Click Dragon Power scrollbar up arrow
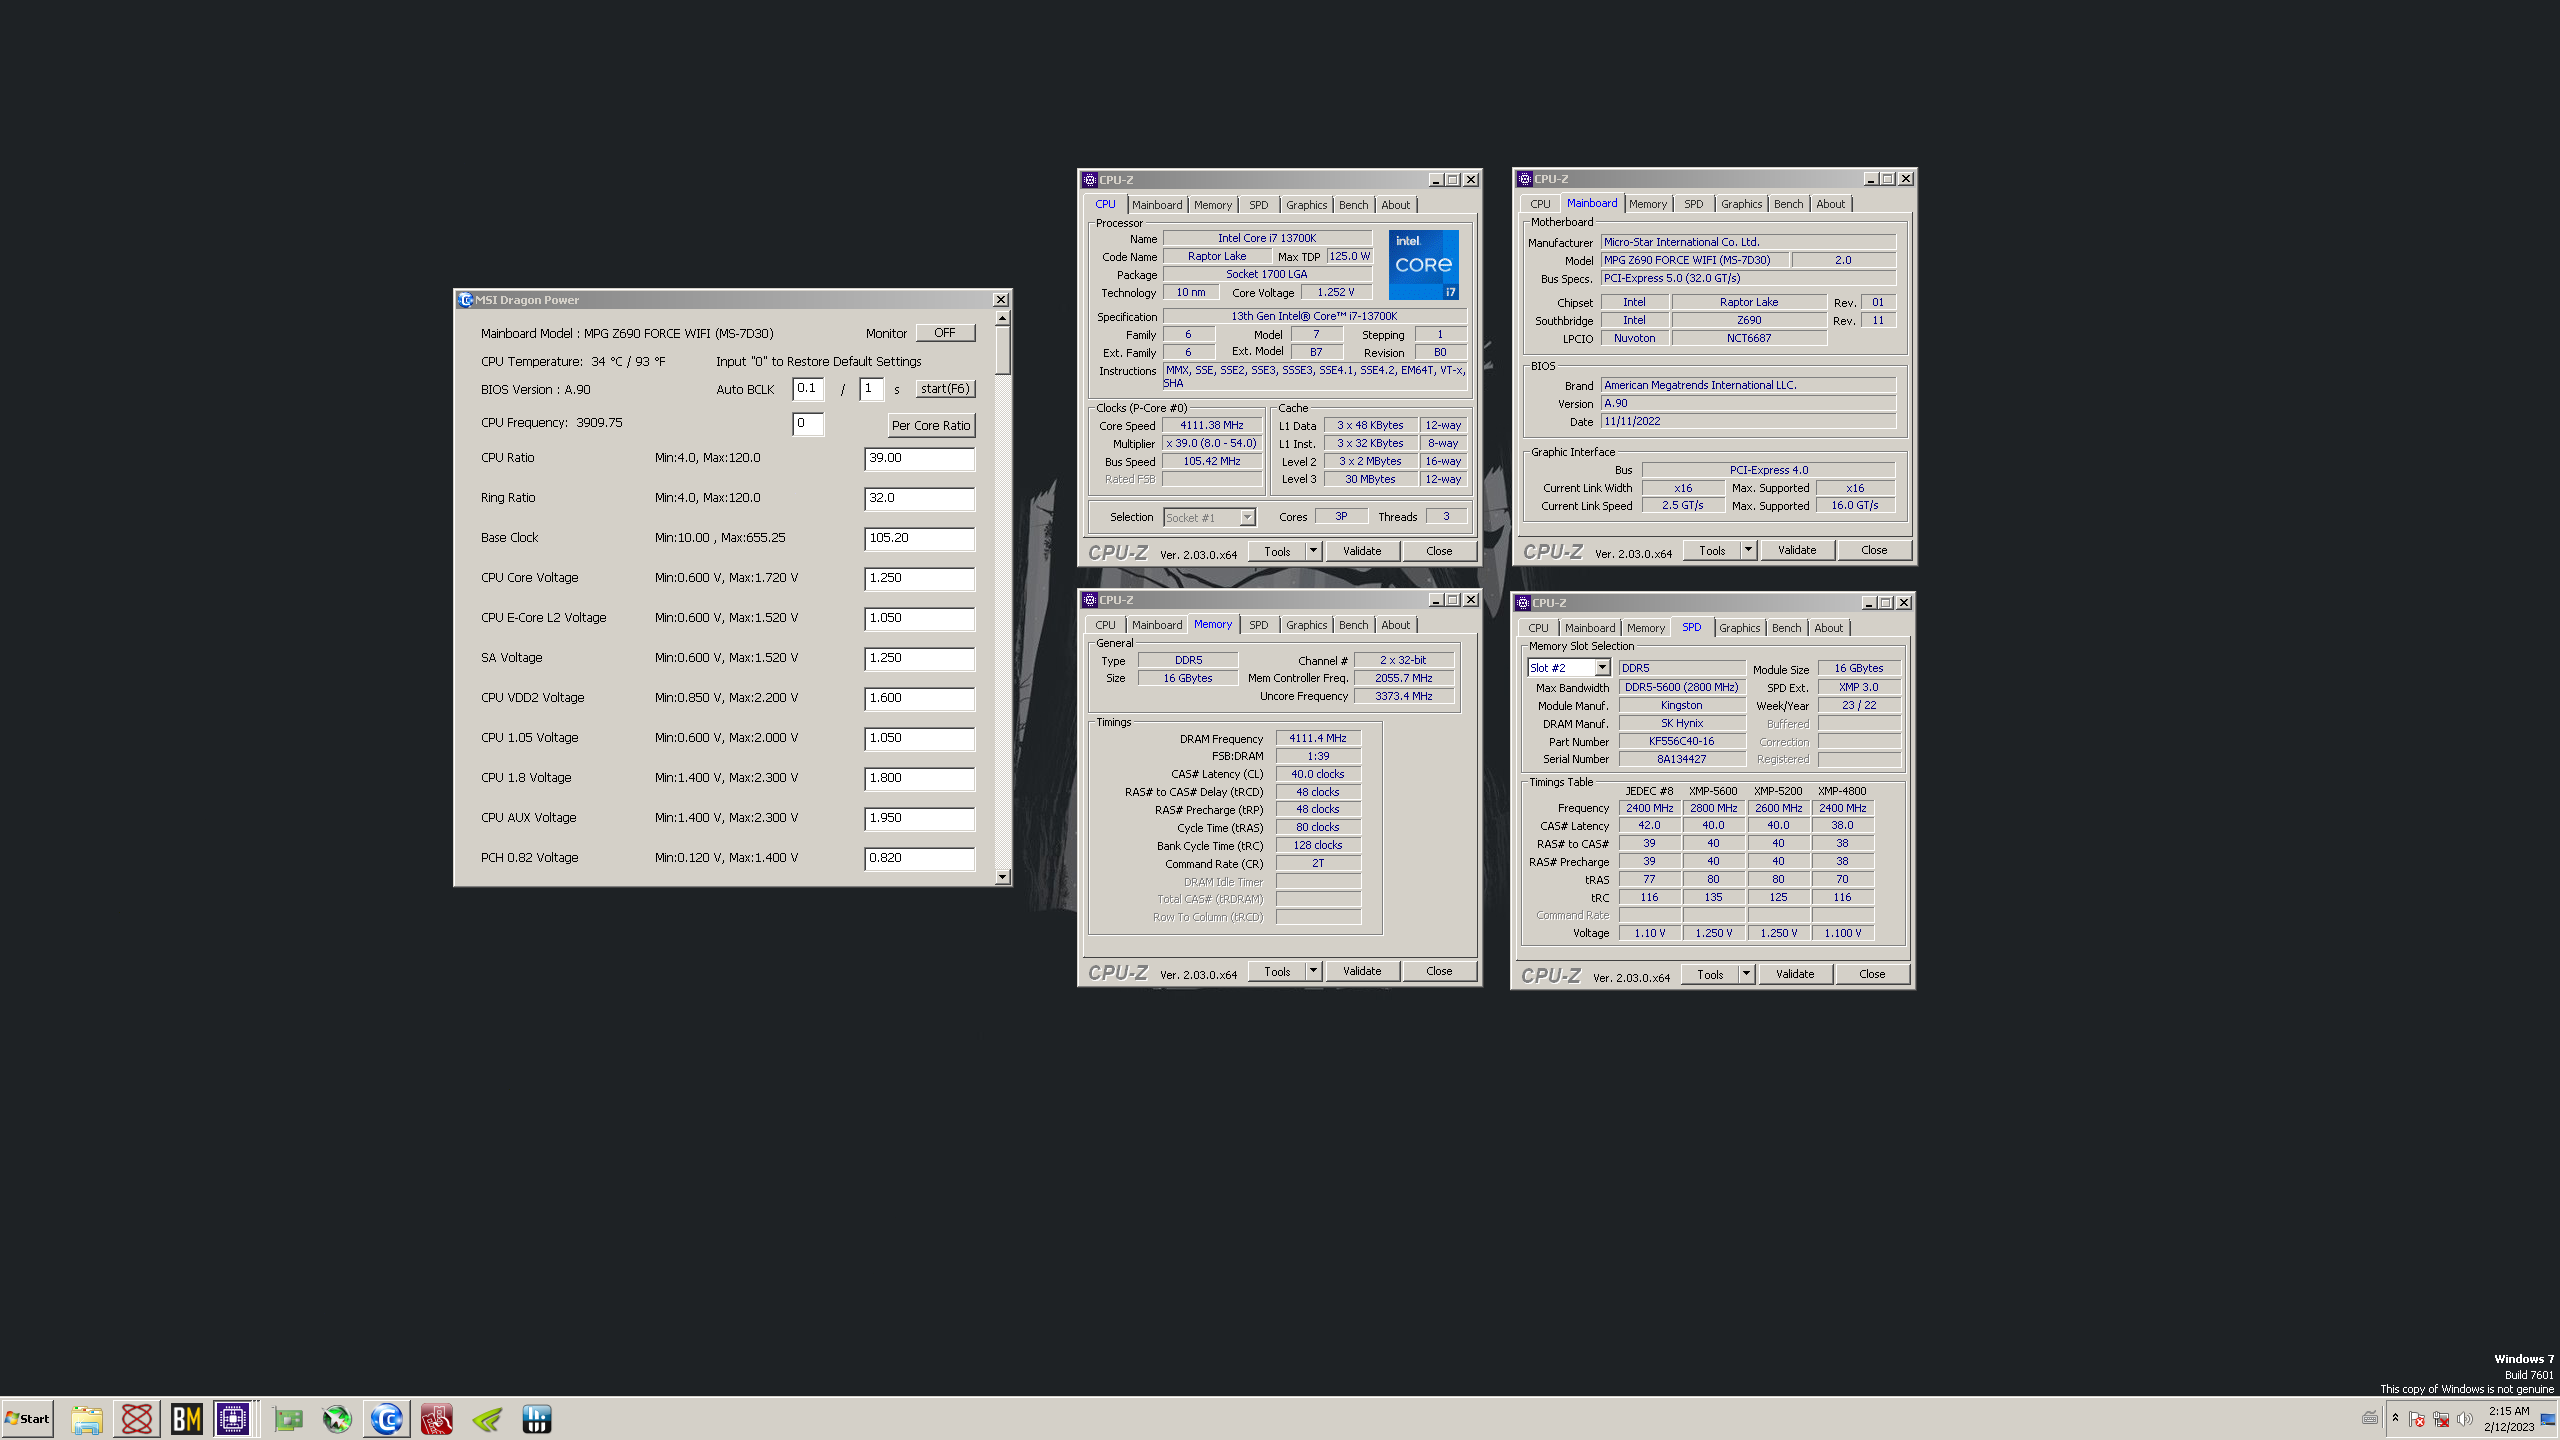This screenshot has width=2560, height=1440. [1003, 318]
